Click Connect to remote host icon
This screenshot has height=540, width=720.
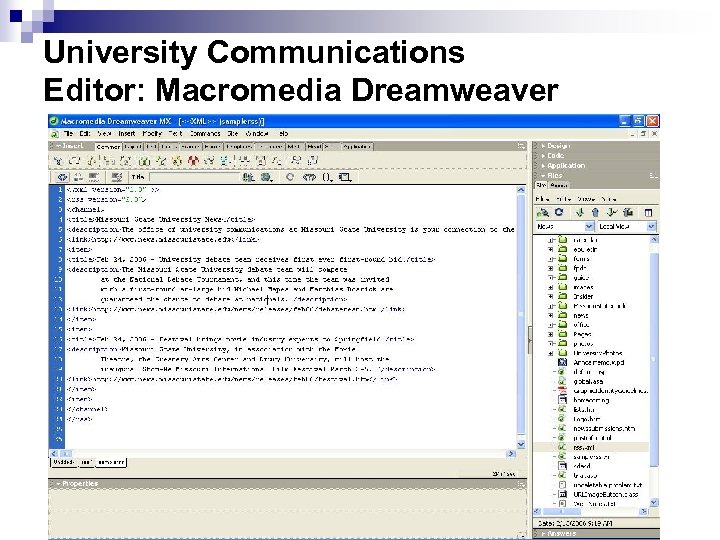click(x=543, y=213)
